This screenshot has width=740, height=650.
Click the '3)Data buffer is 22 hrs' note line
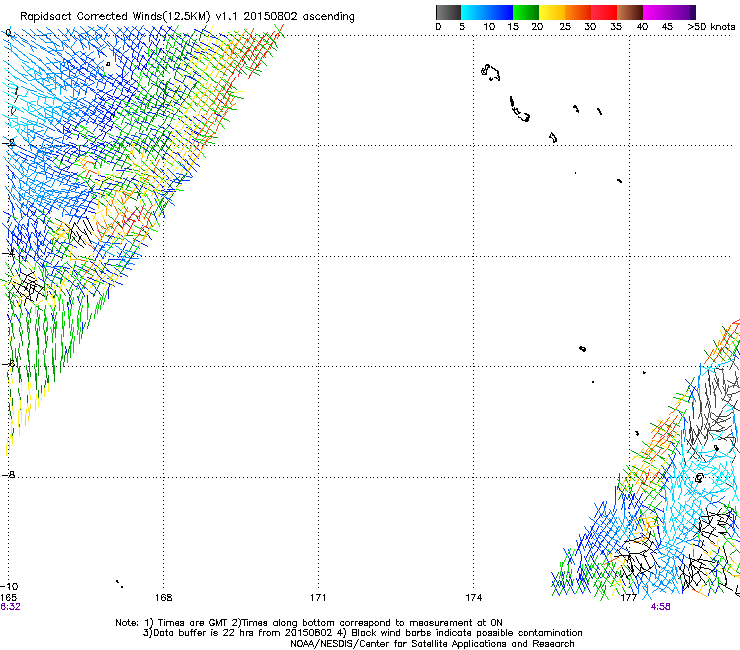(362, 633)
